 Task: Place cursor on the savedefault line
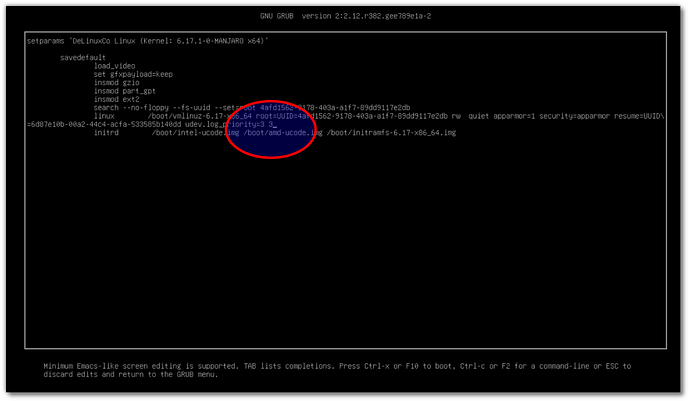pos(83,58)
